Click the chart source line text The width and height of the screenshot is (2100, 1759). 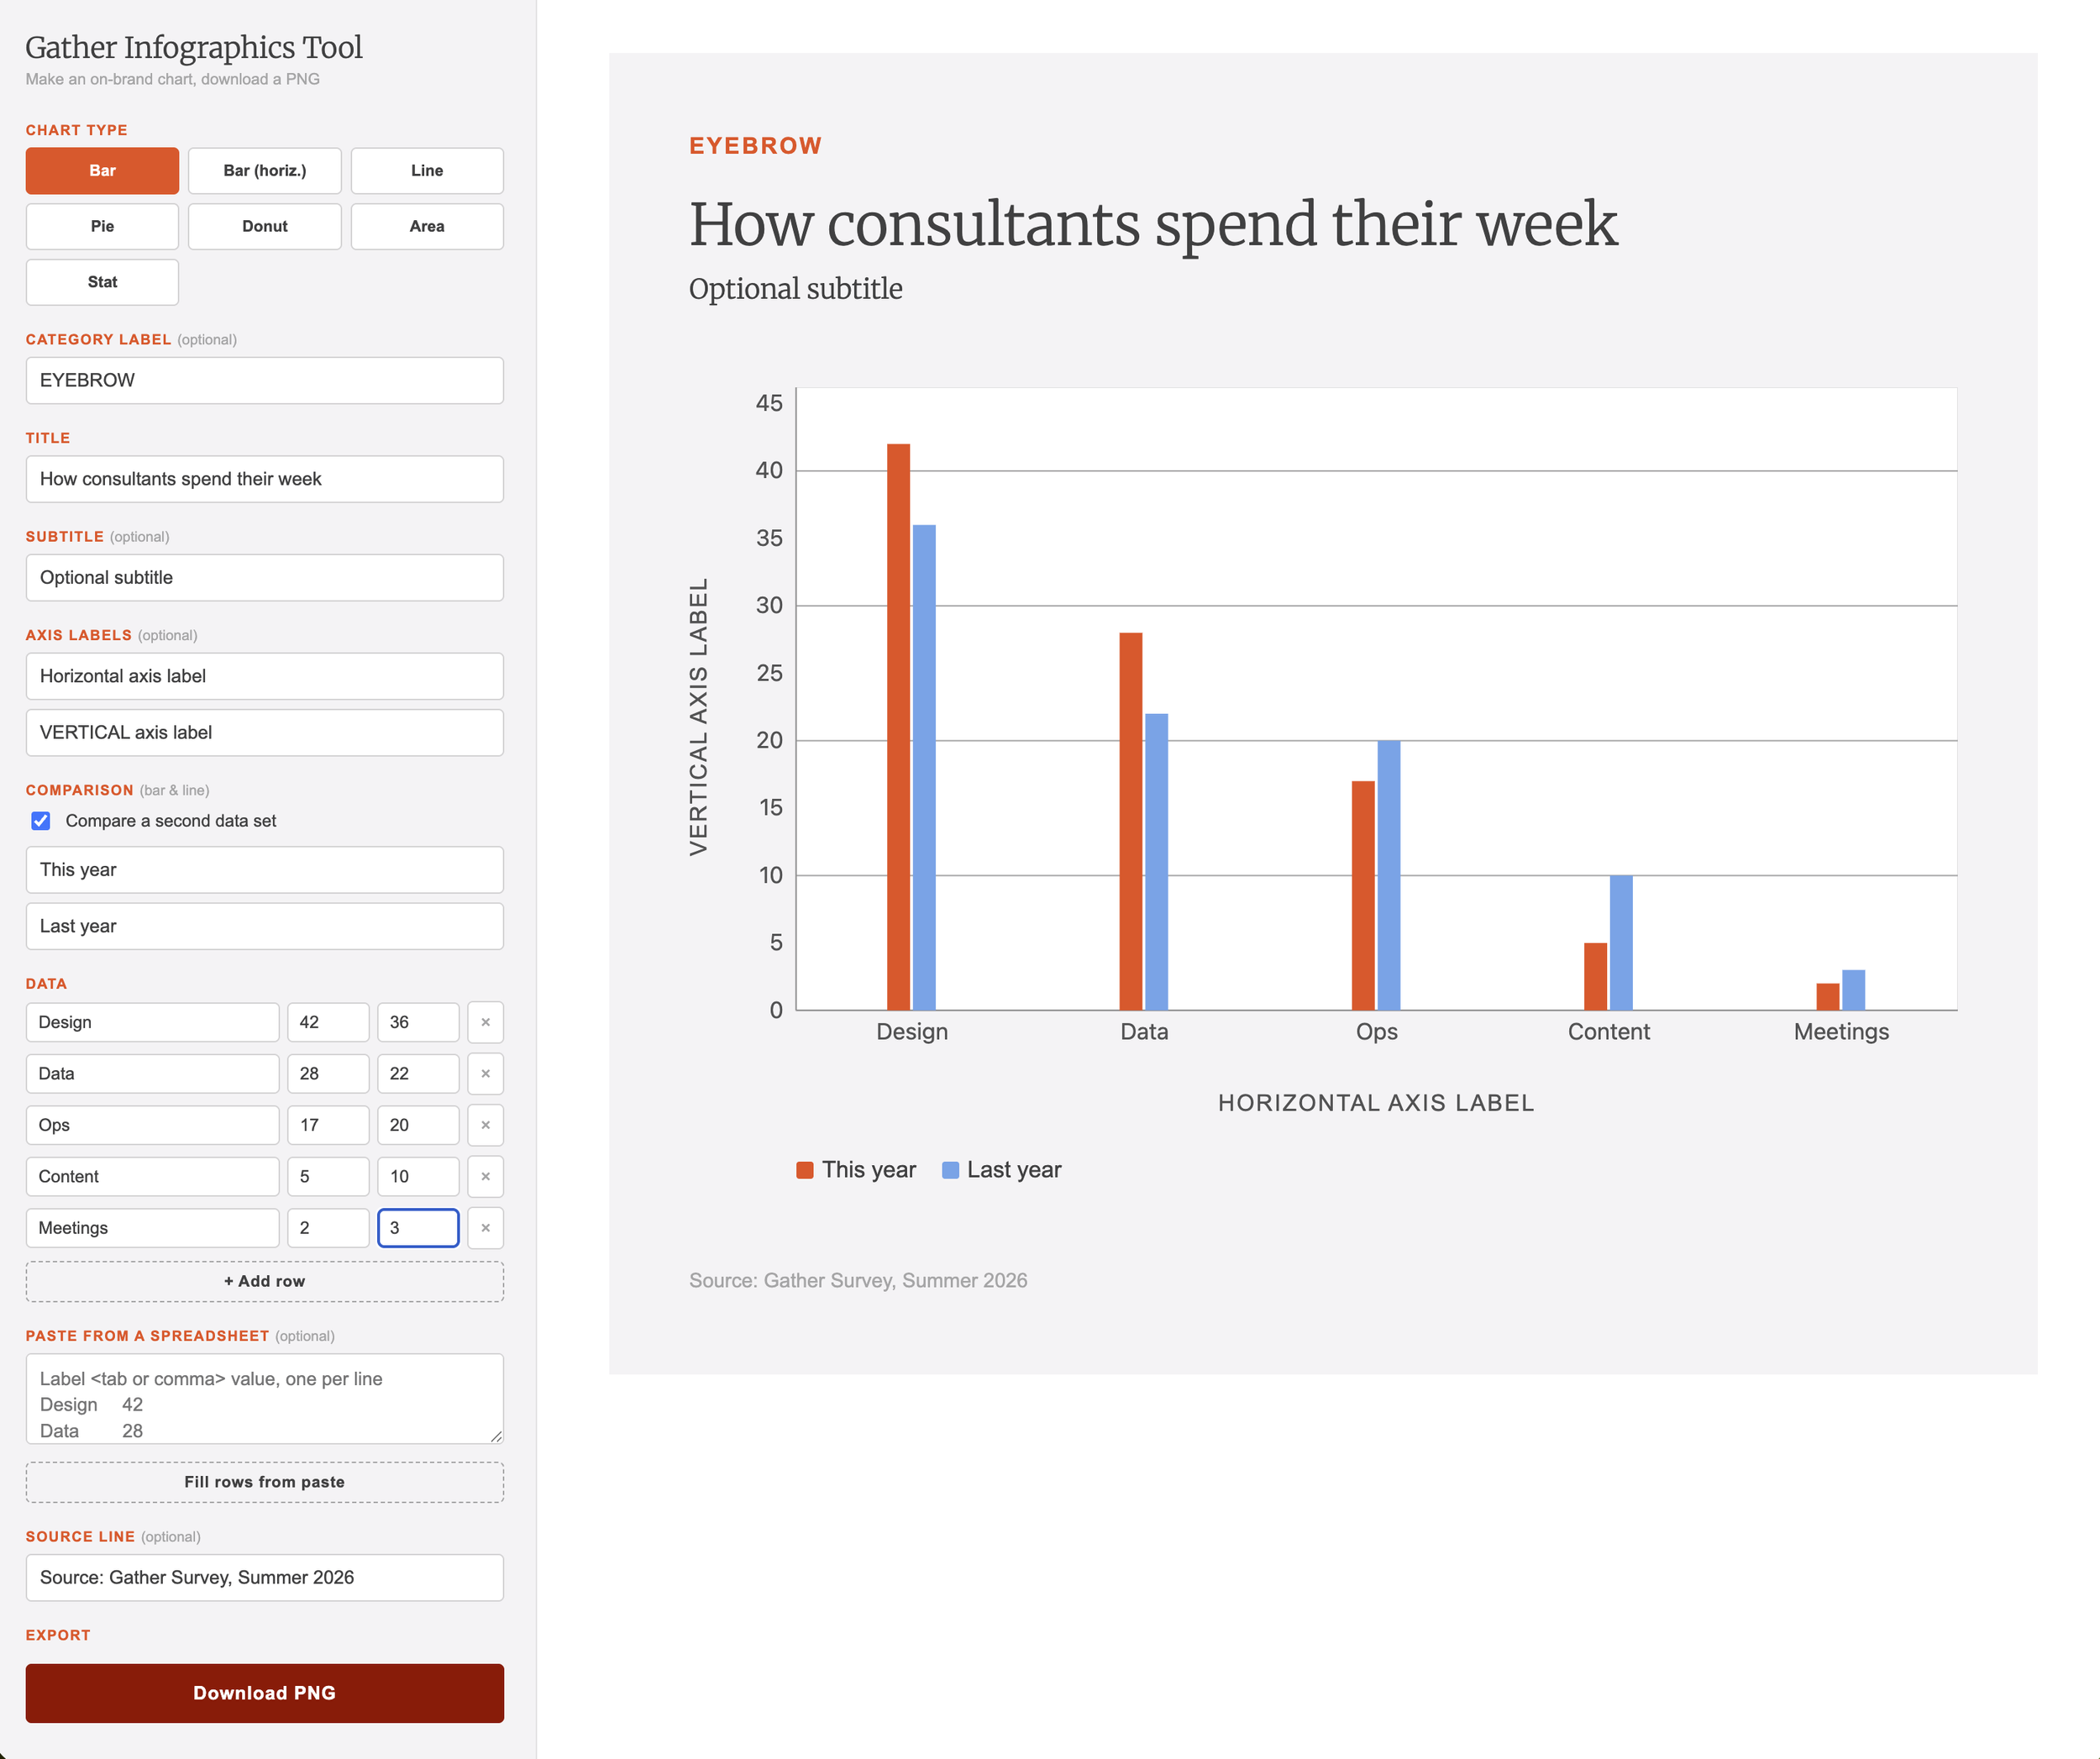[858, 1281]
